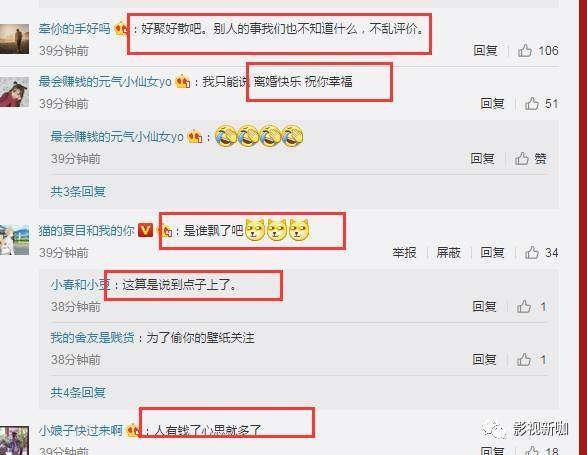Open avatar of 小娘子快过来啊
The width and height of the screenshot is (587, 455).
pyautogui.click(x=14, y=441)
